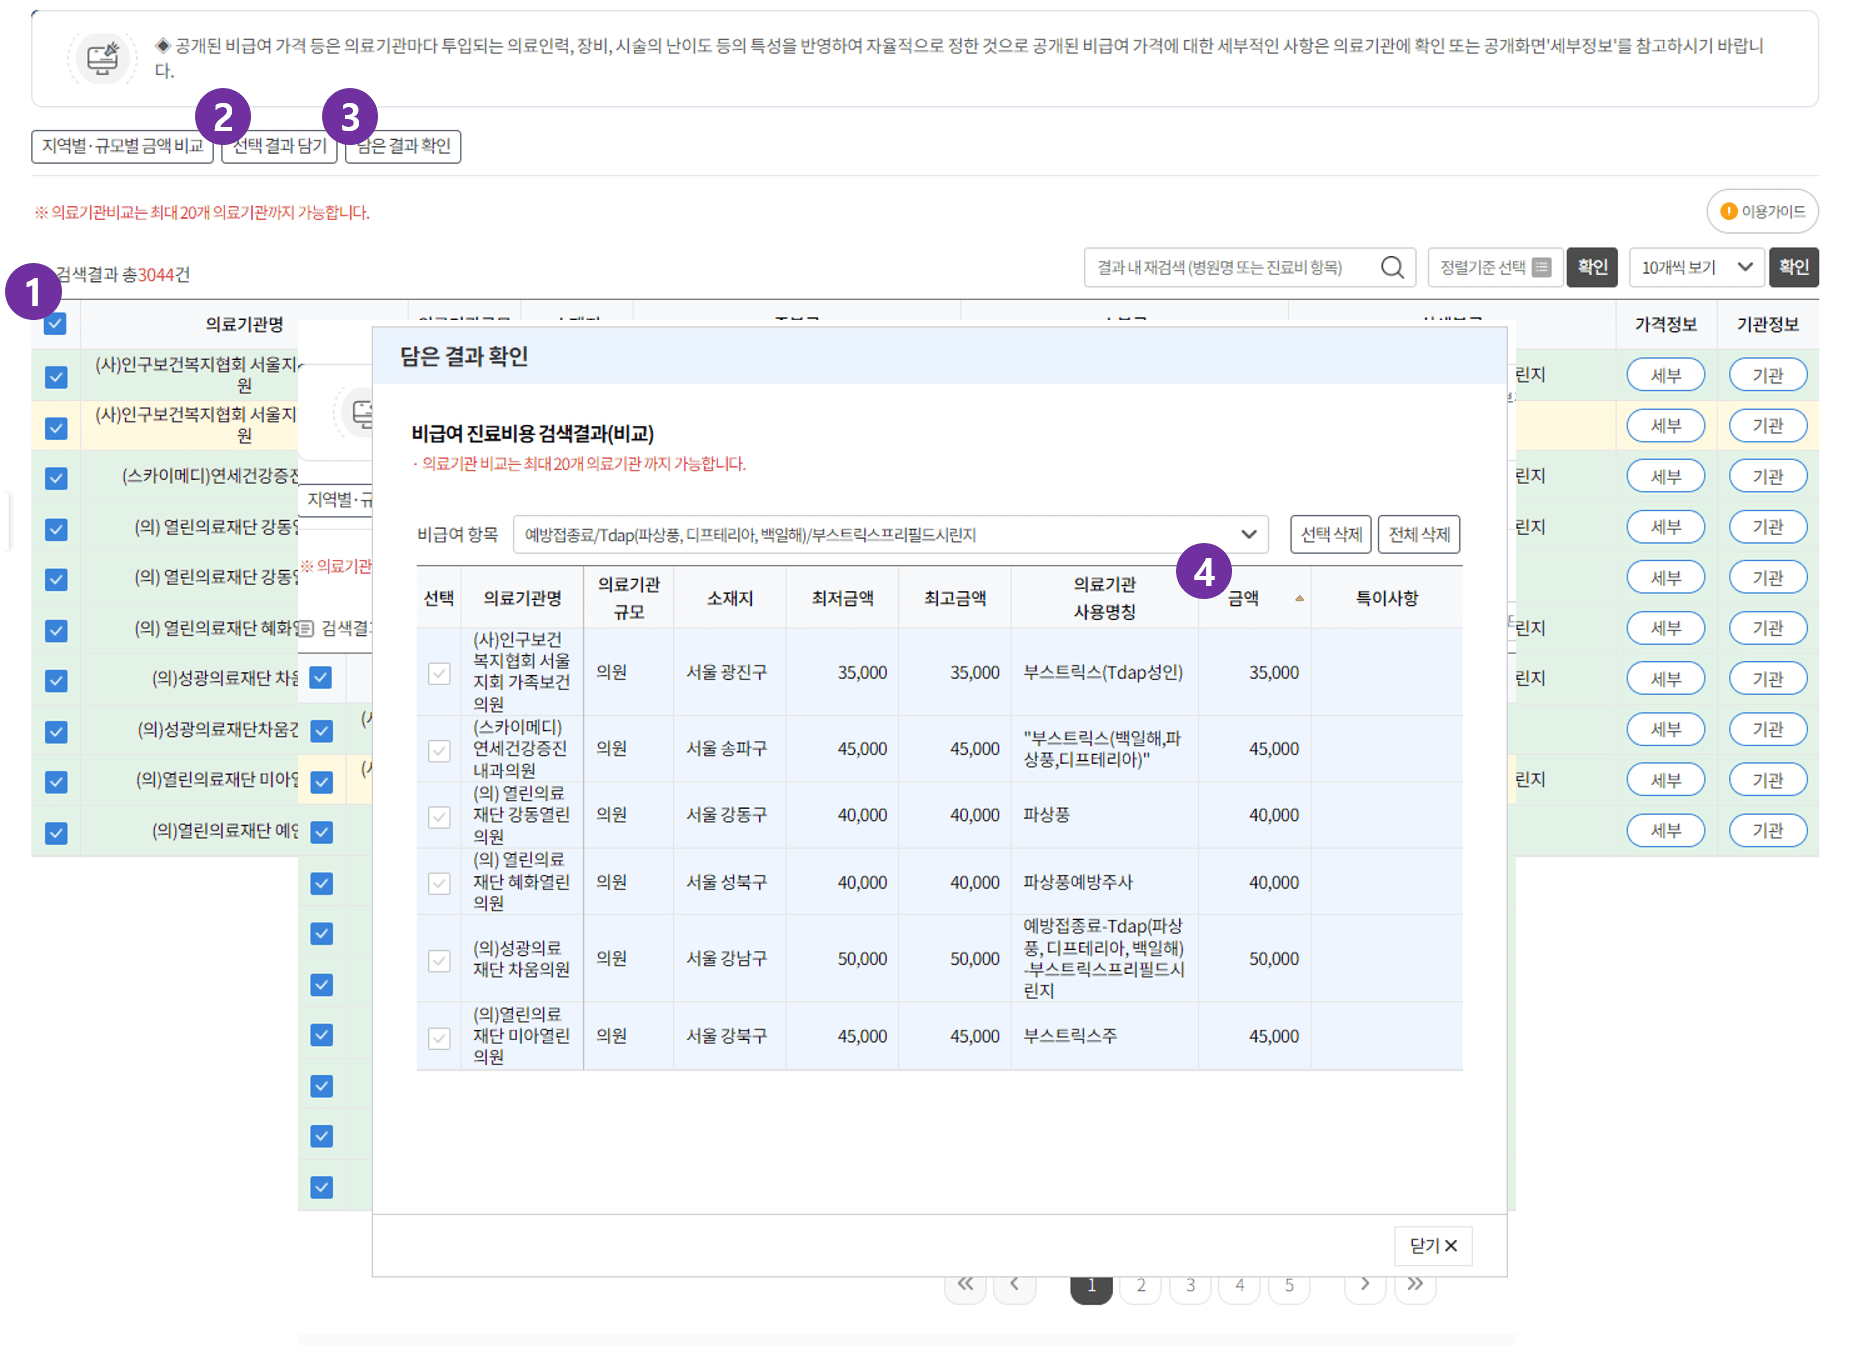Click inside the 결과 내 재검색 search field
This screenshot has height=1345, width=1858.
1230,267
